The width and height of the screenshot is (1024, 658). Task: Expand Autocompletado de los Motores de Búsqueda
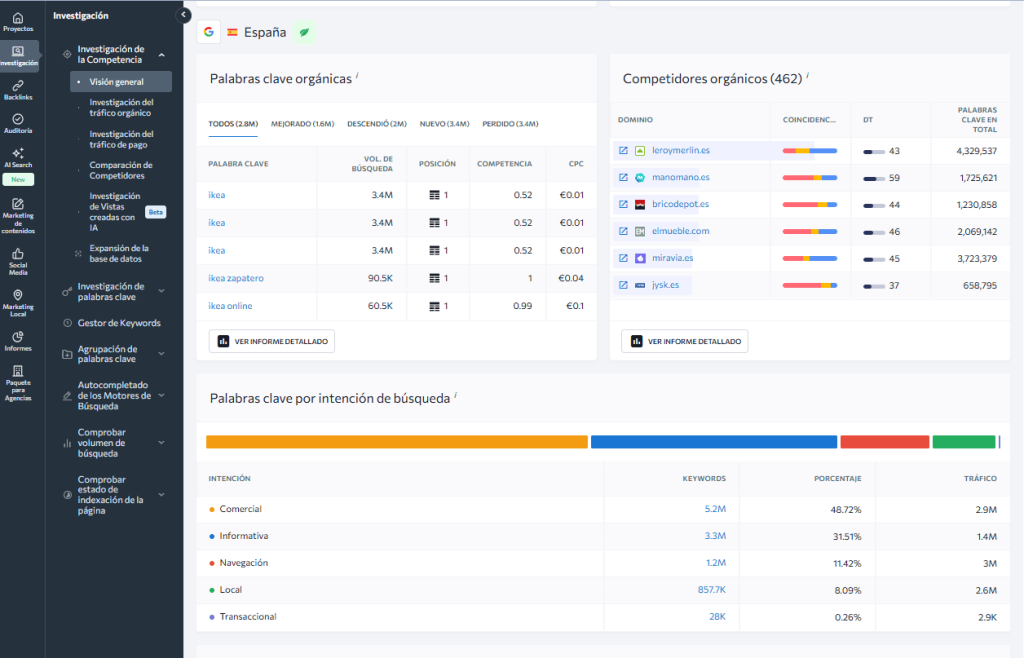[x=162, y=396]
